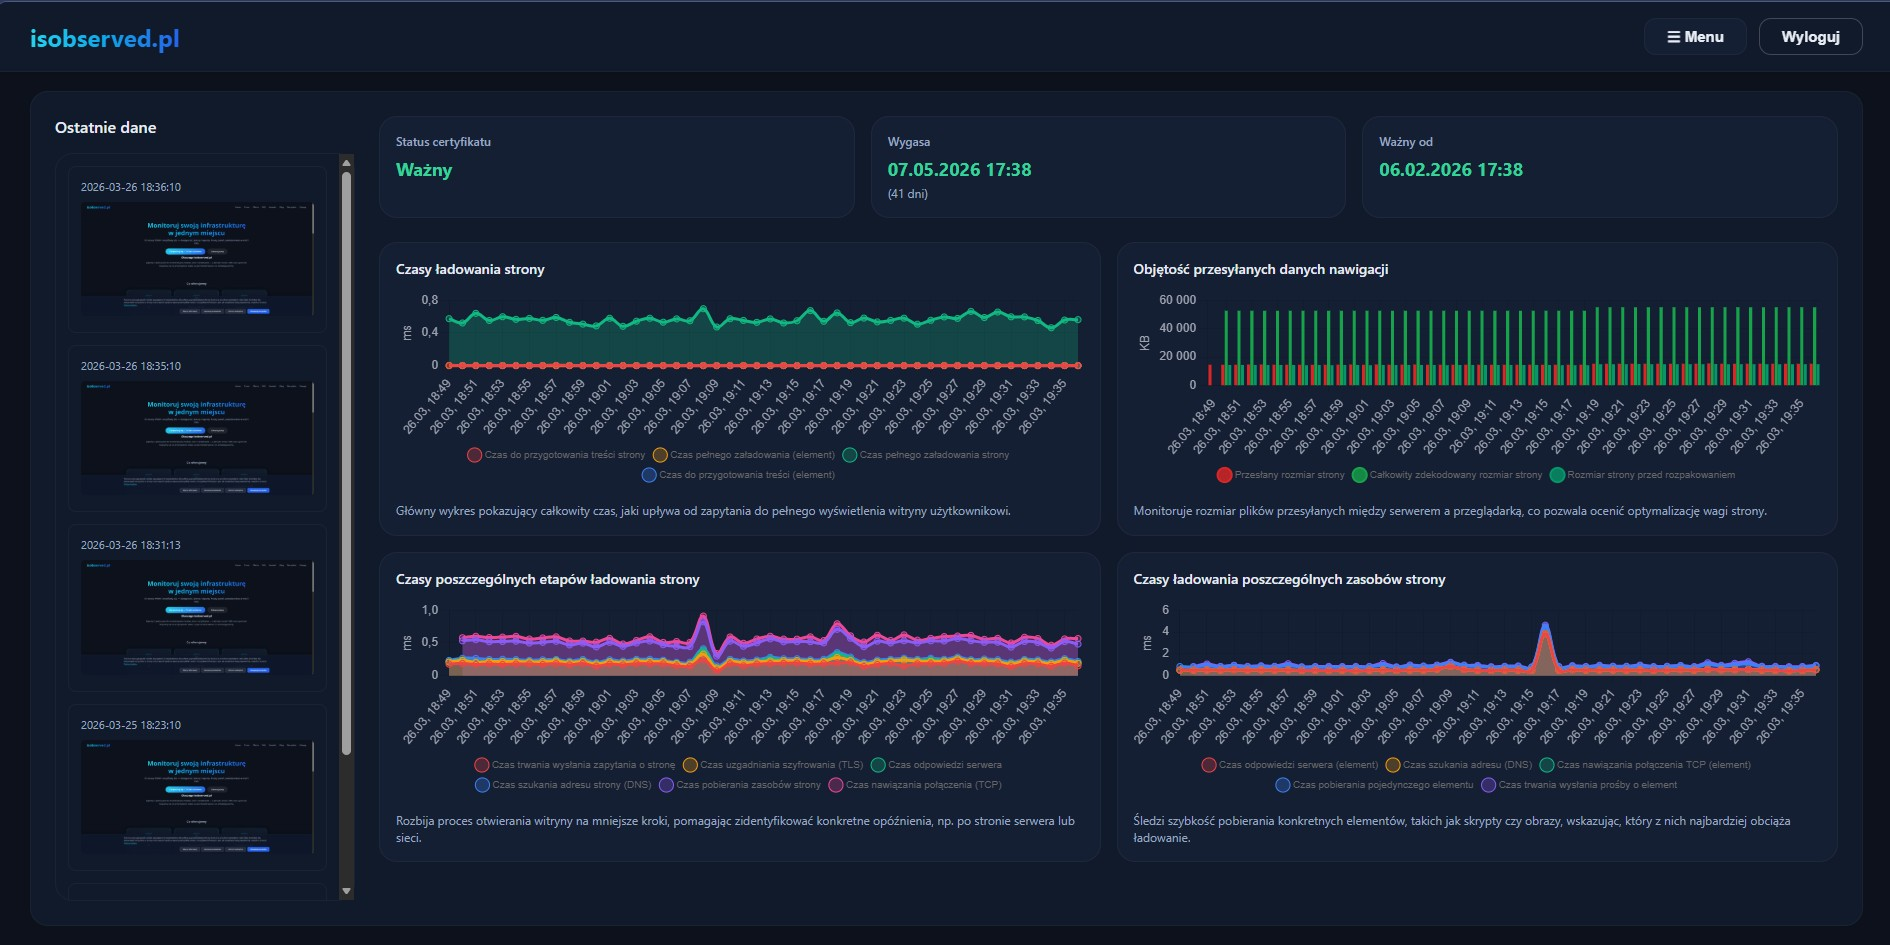Toggle legend 'Czas pobierania pojedynczego elementu'

1375,785
